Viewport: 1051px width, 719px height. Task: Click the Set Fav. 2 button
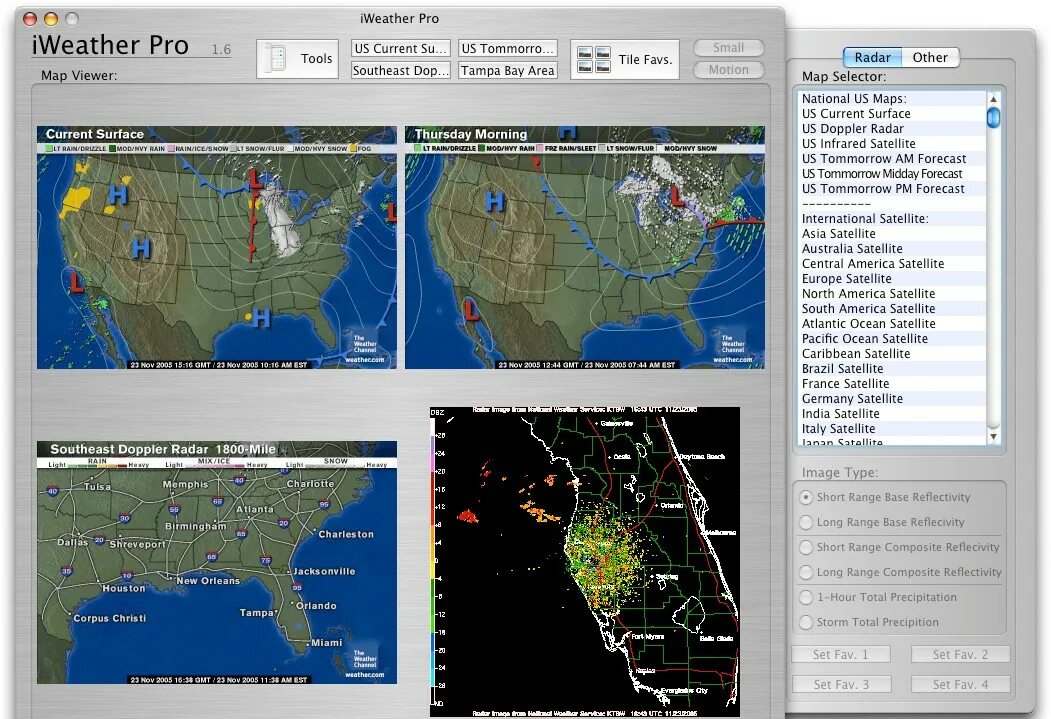[x=960, y=654]
